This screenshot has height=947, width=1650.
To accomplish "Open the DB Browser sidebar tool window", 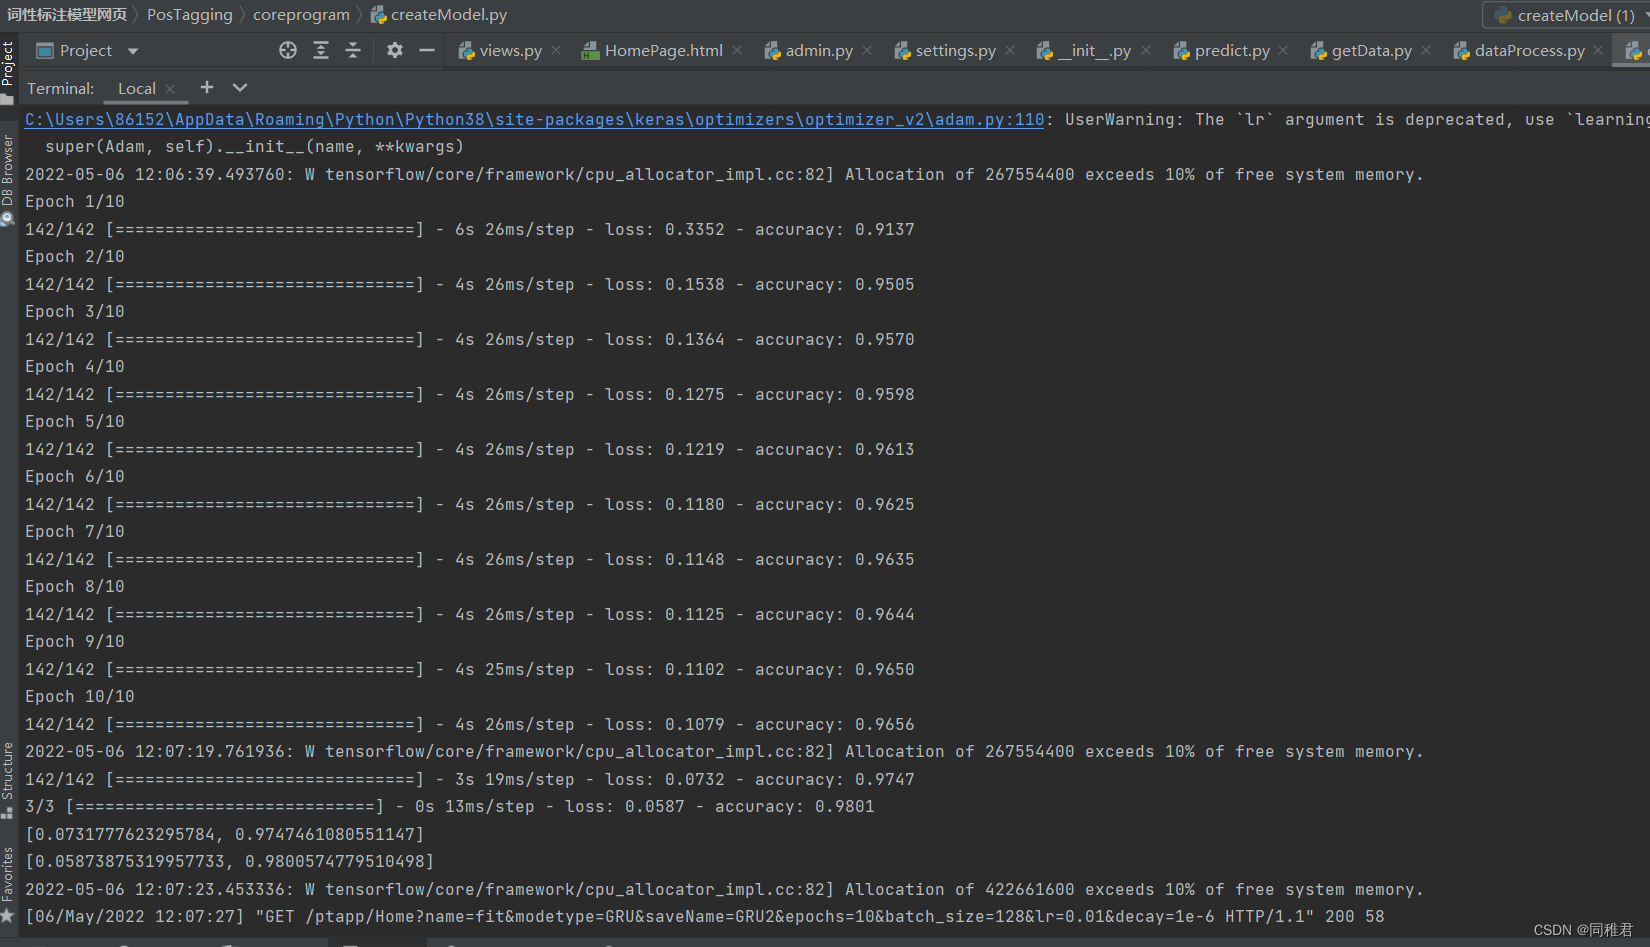I will (x=7, y=180).
